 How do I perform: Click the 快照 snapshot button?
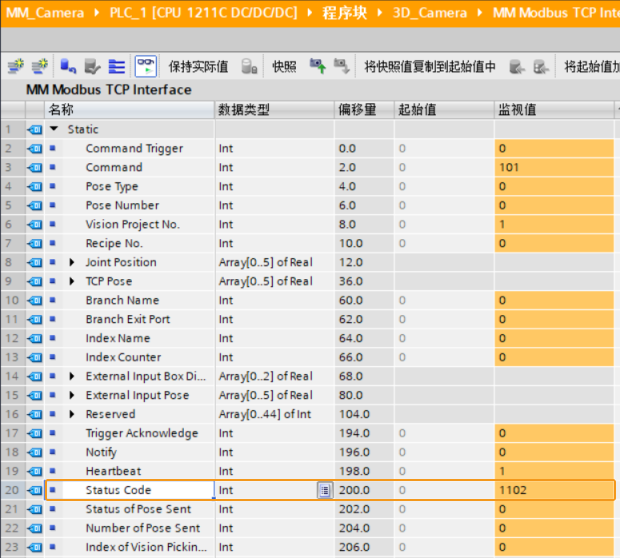click(284, 66)
